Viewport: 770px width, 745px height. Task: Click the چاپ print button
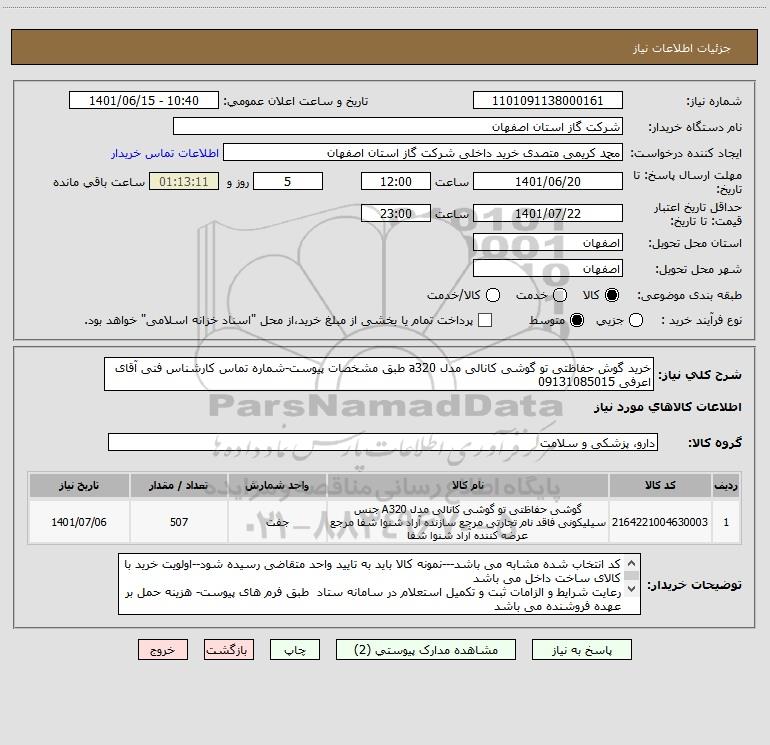click(295, 650)
